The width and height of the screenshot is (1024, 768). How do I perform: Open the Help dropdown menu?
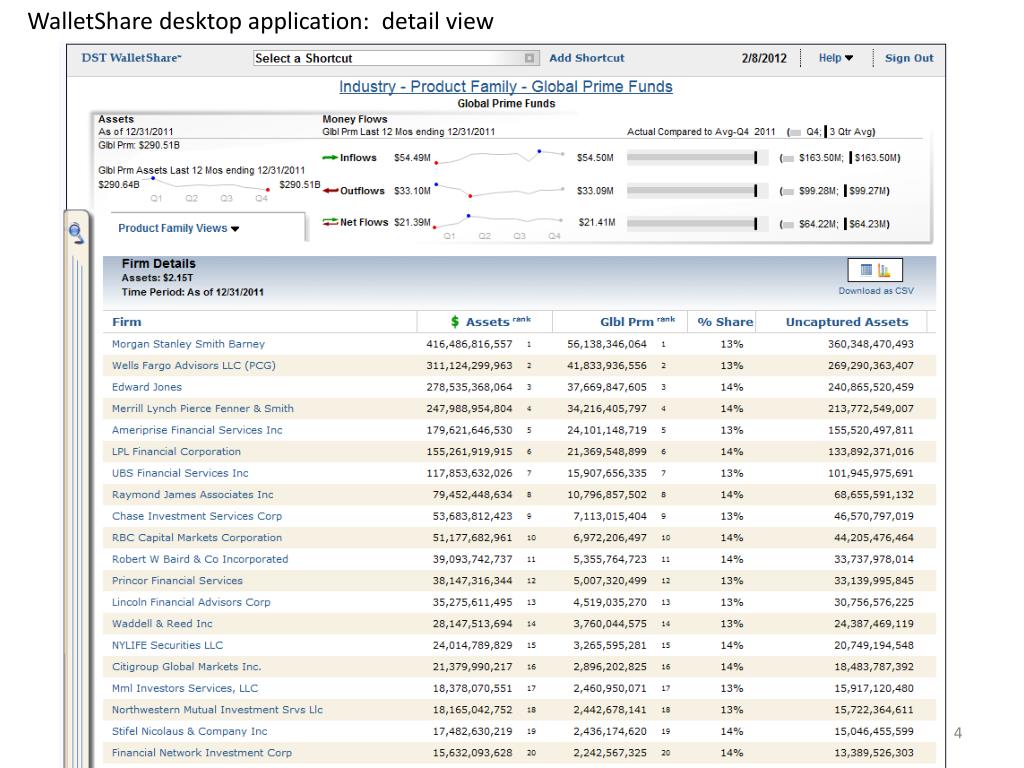pyautogui.click(x=836, y=58)
